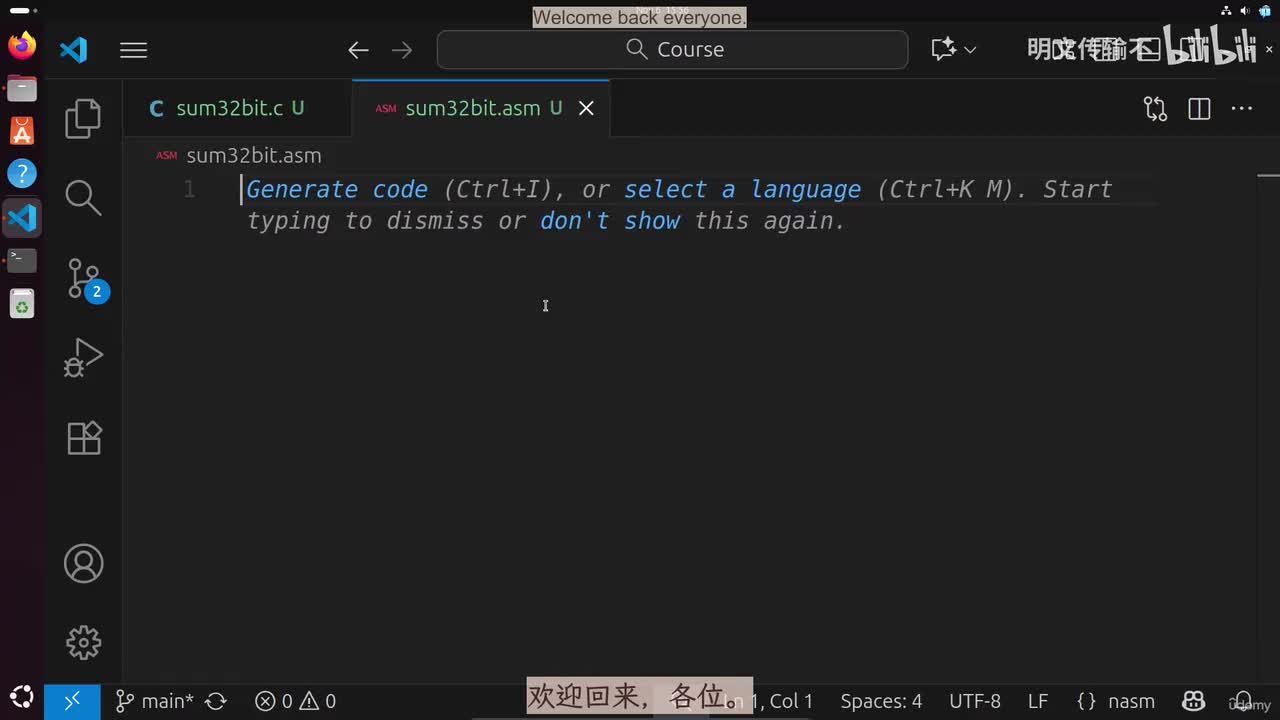The image size is (1280, 720).
Task: Change file encoding via UTF-8
Action: pyautogui.click(x=974, y=702)
